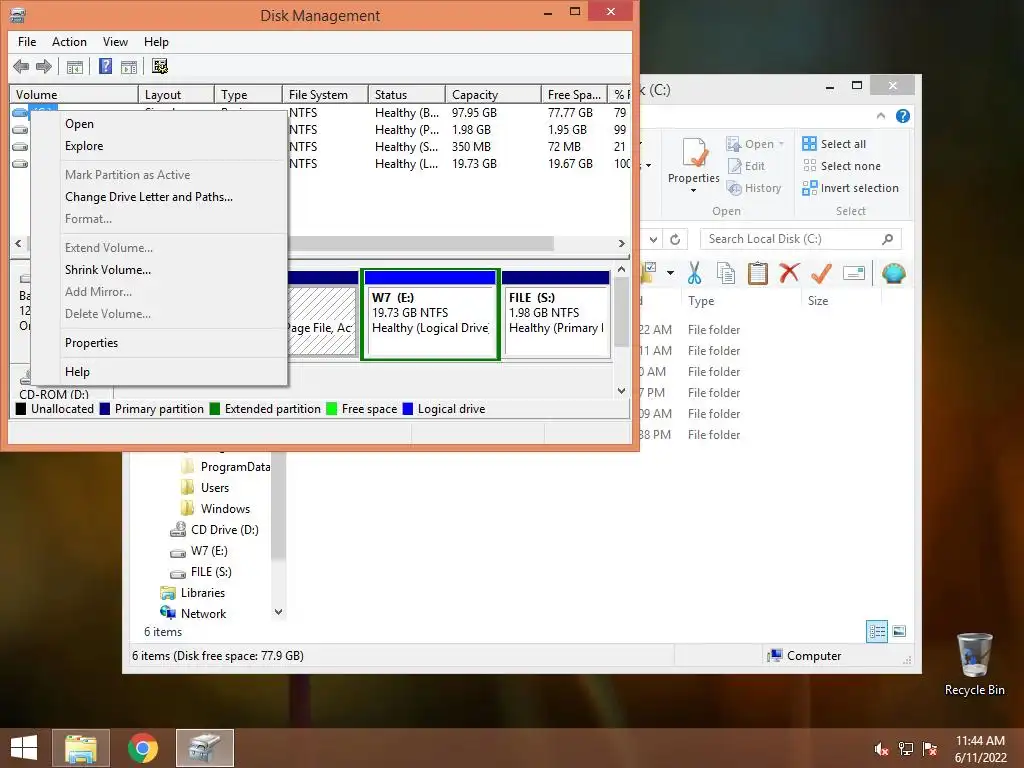Click the Type column header in File Explorer

pyautogui.click(x=741, y=301)
